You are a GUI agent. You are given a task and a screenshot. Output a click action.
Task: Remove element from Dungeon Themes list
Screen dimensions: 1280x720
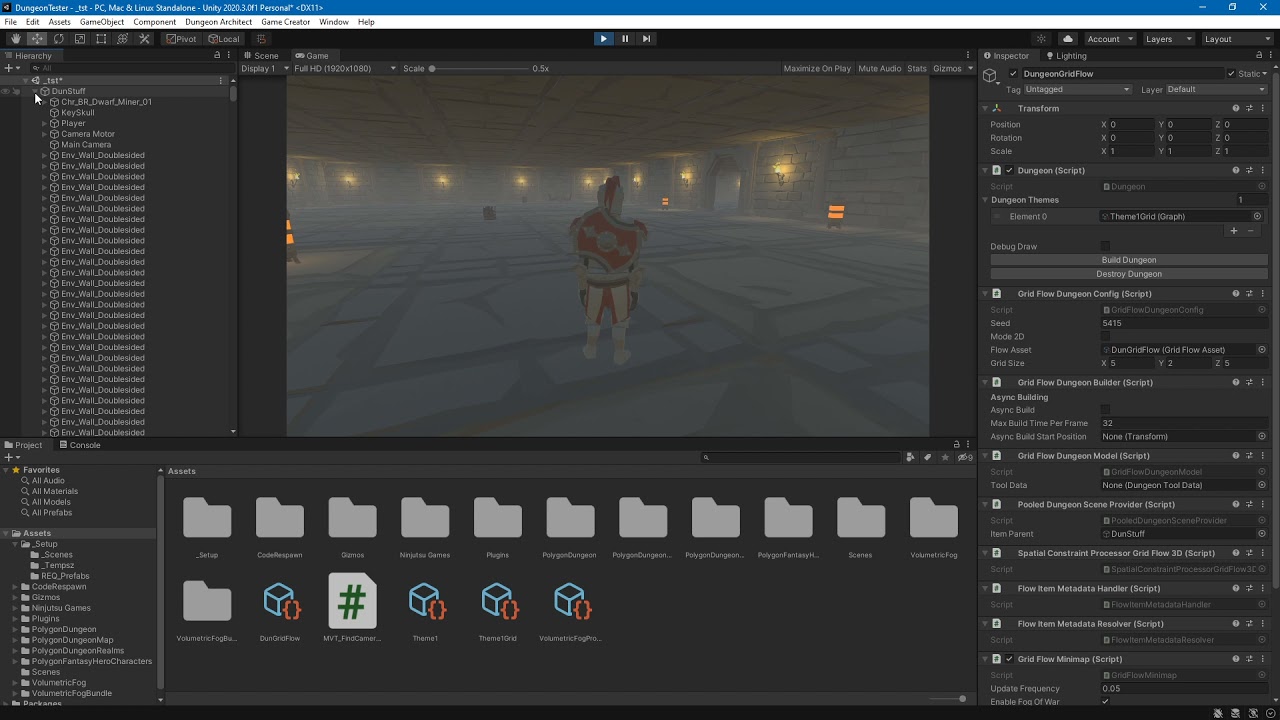(x=1250, y=231)
